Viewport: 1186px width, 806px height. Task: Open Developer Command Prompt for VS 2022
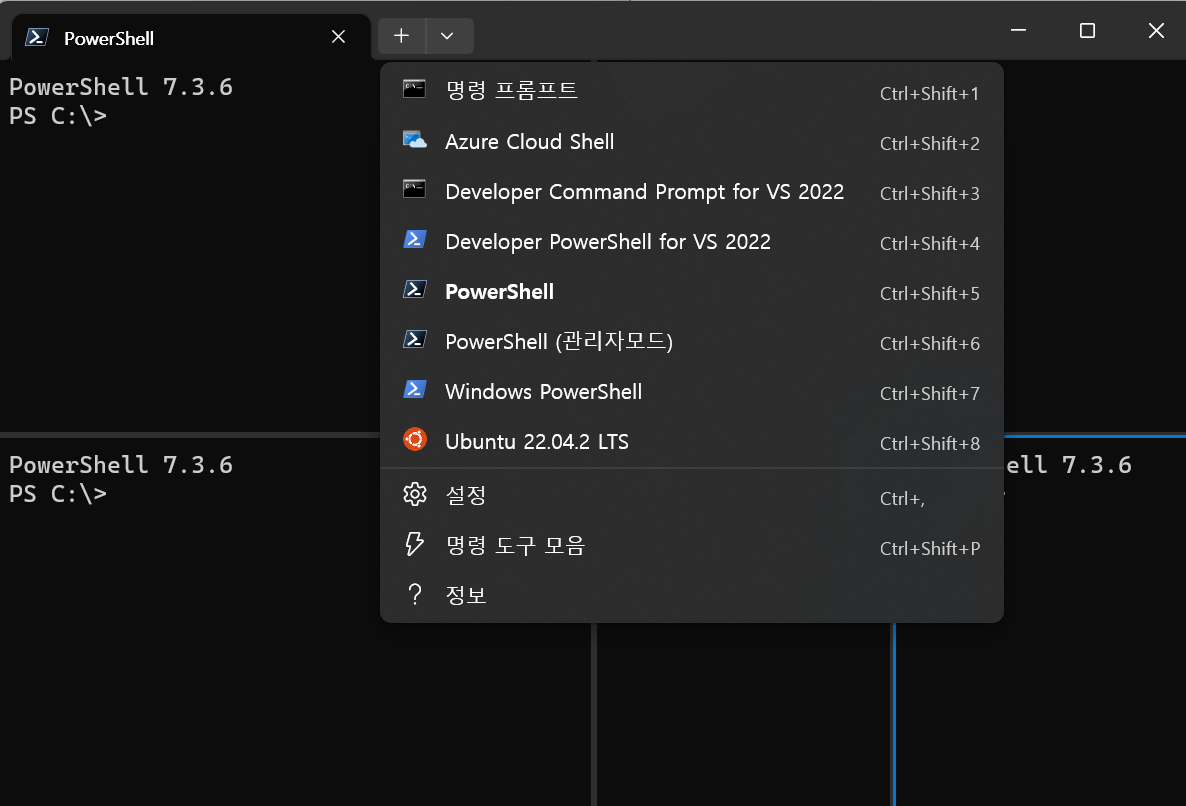[x=691, y=192]
